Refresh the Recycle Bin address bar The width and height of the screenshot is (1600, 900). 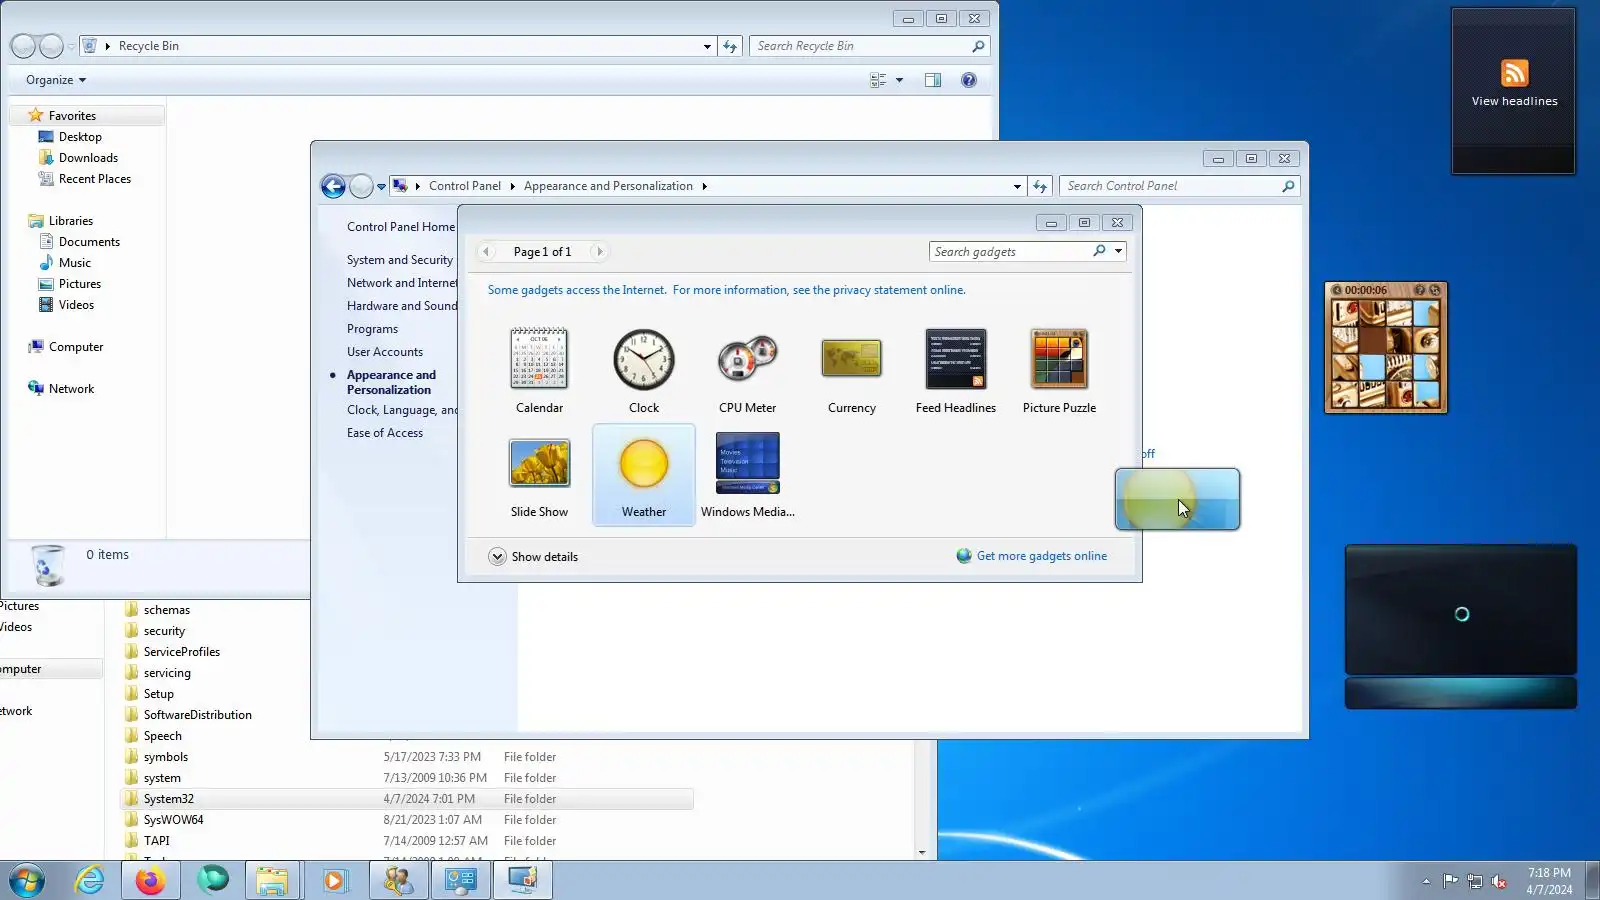(730, 46)
